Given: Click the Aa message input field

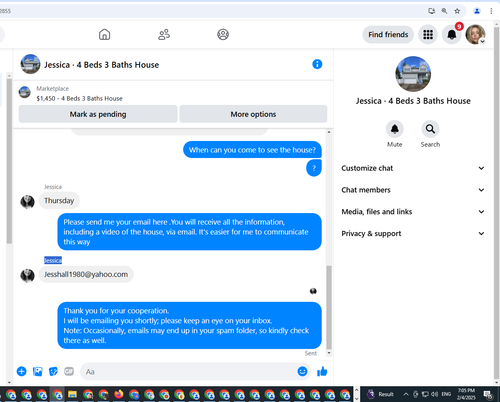Looking at the screenshot, I should (188, 371).
